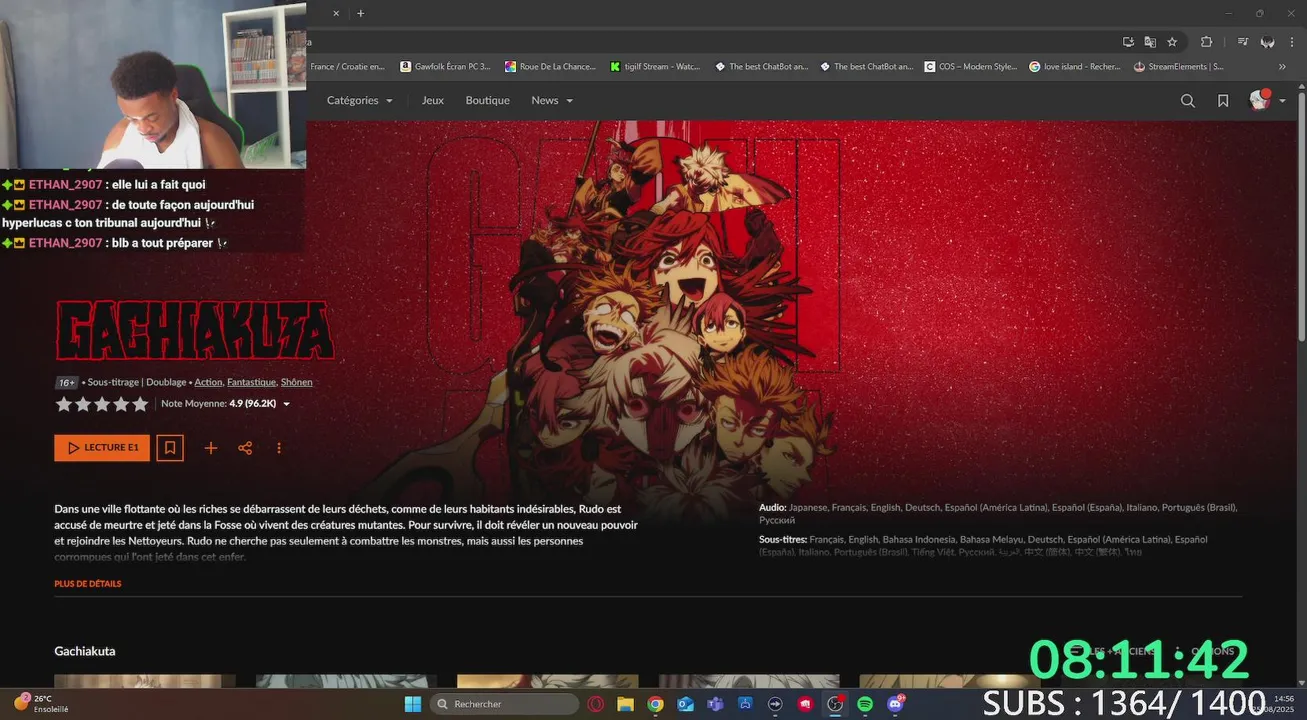Open the Gawfolk Écran PC bookmark

[445, 67]
